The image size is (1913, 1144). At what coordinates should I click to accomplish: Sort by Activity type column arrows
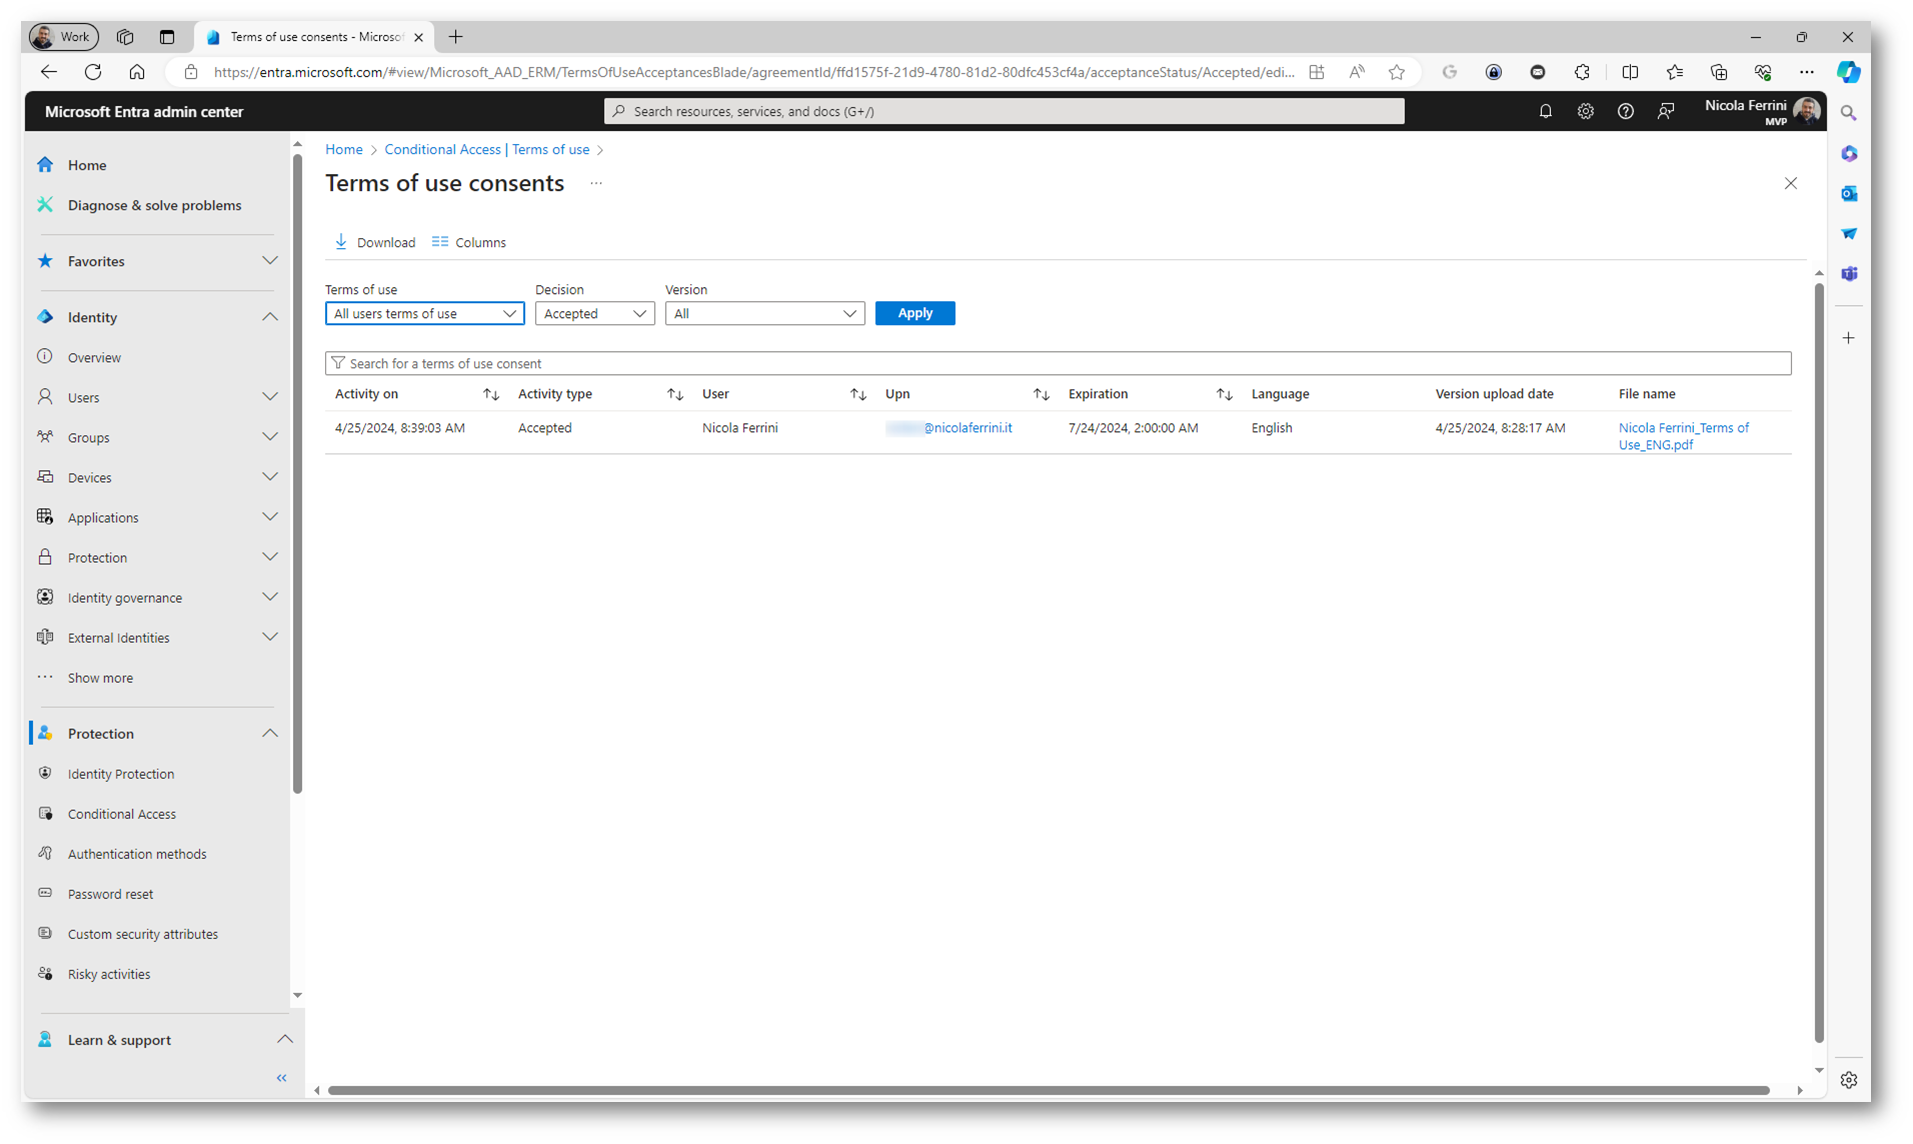pos(675,394)
